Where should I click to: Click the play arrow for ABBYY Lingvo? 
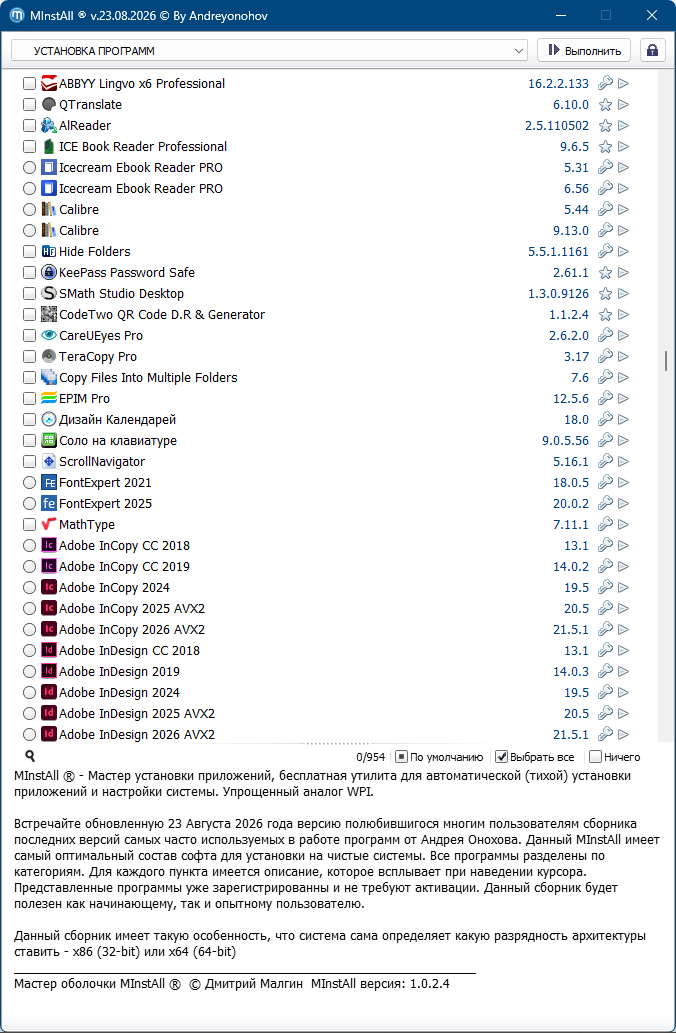[x=623, y=84]
